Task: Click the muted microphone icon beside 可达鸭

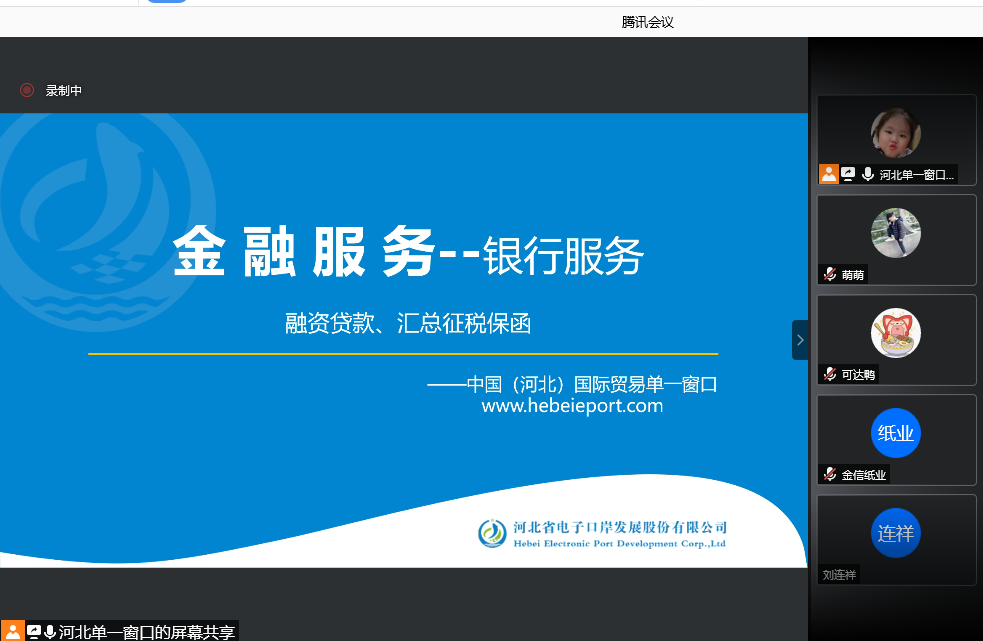Action: coord(830,374)
